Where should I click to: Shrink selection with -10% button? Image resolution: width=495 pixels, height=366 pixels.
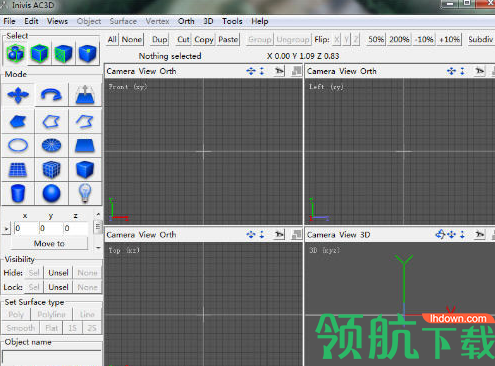click(x=424, y=39)
